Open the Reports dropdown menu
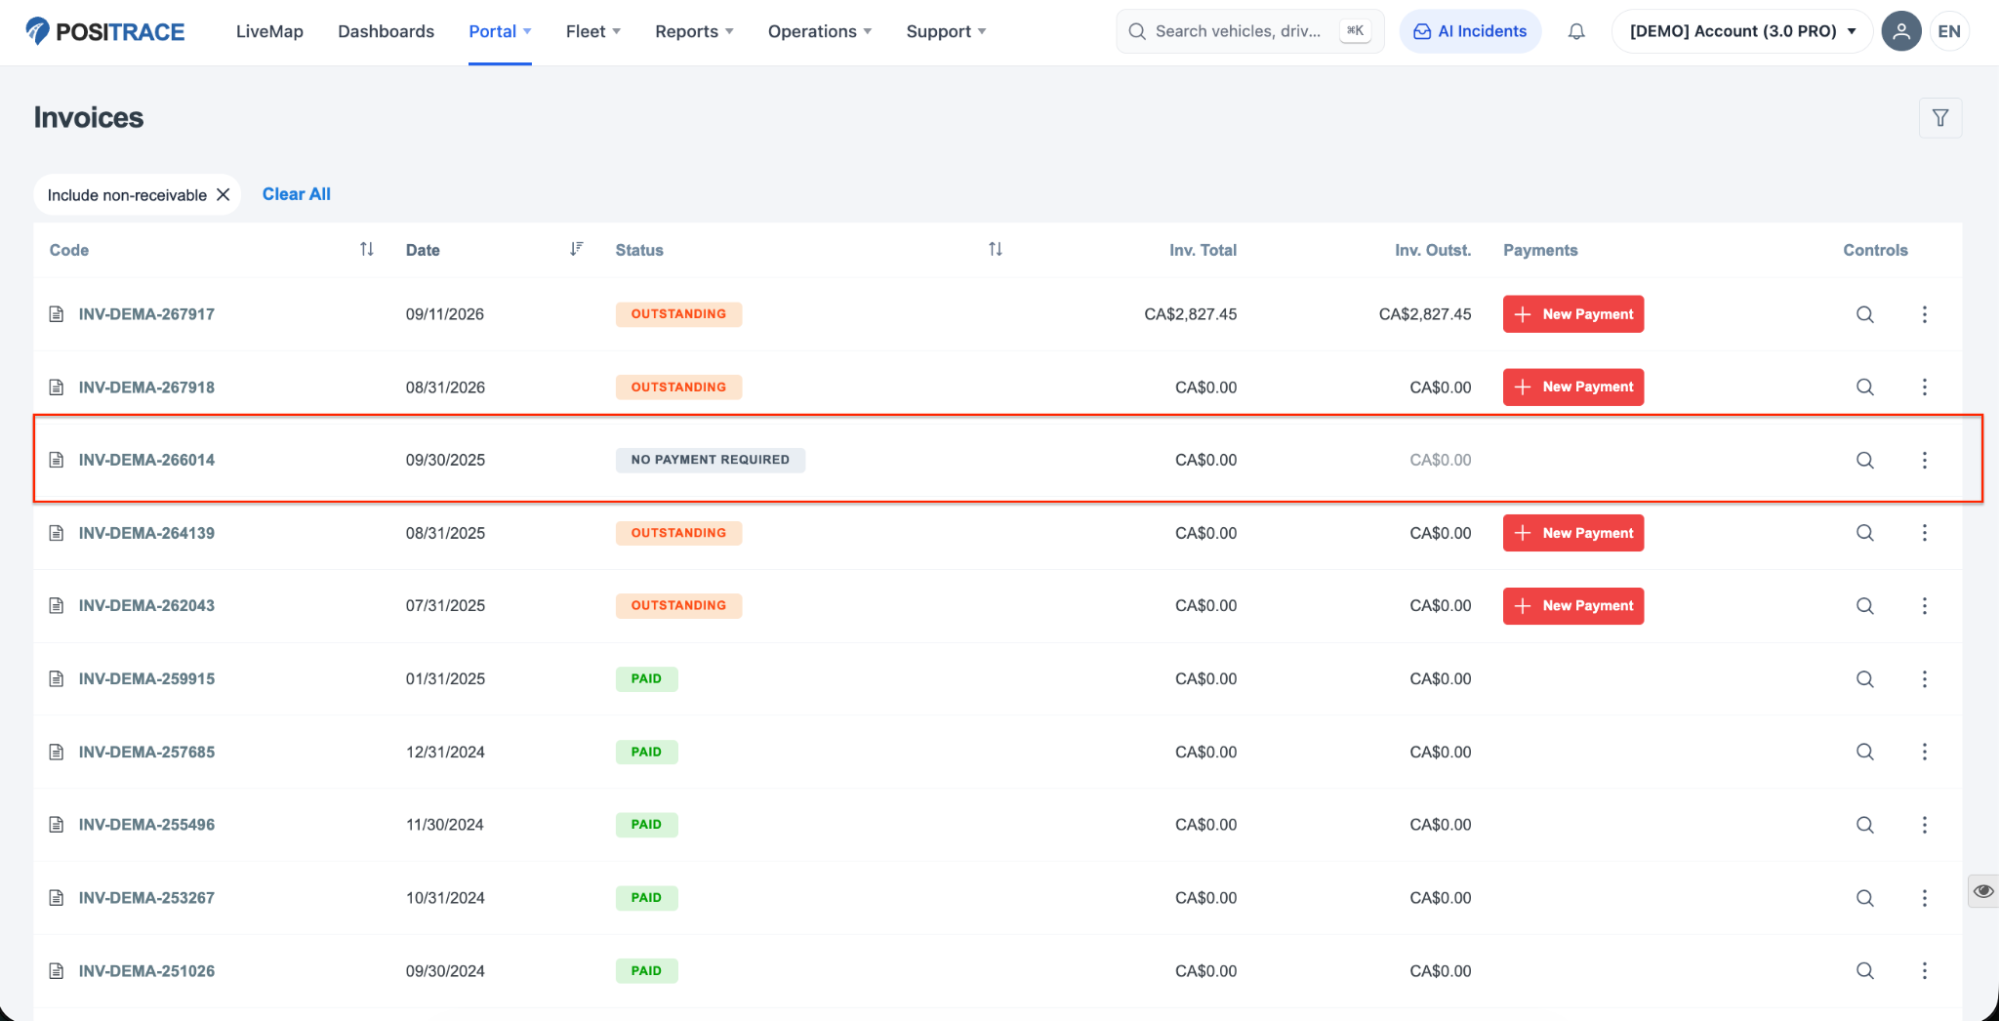 point(694,32)
